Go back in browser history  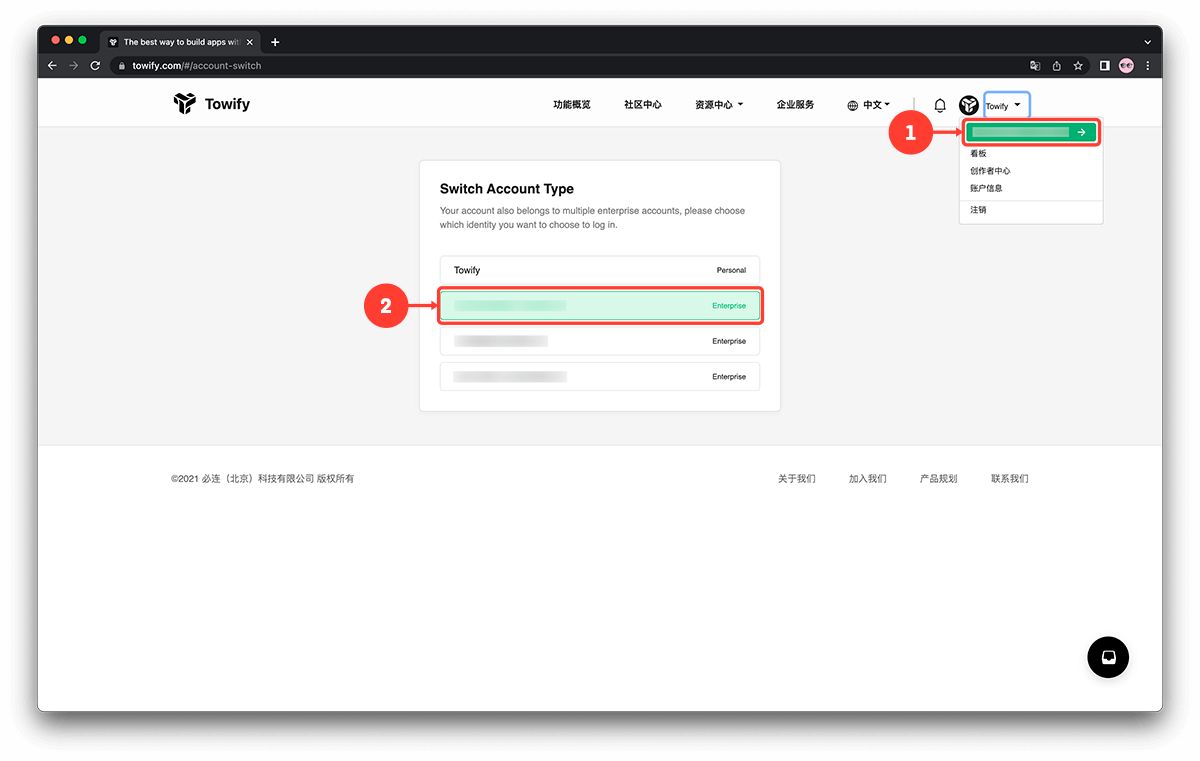click(53, 66)
